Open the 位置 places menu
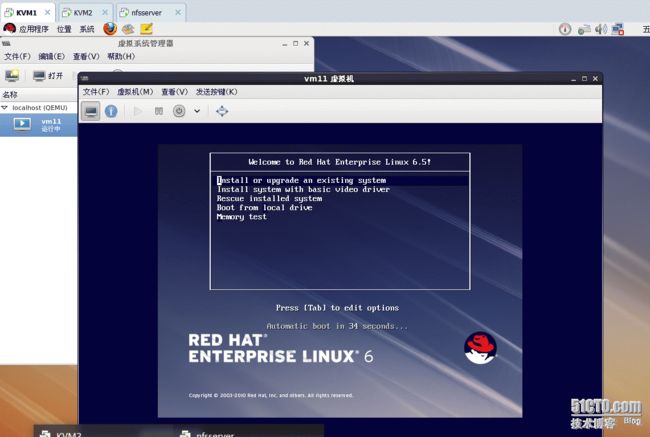The width and height of the screenshot is (650, 437). coord(64,29)
